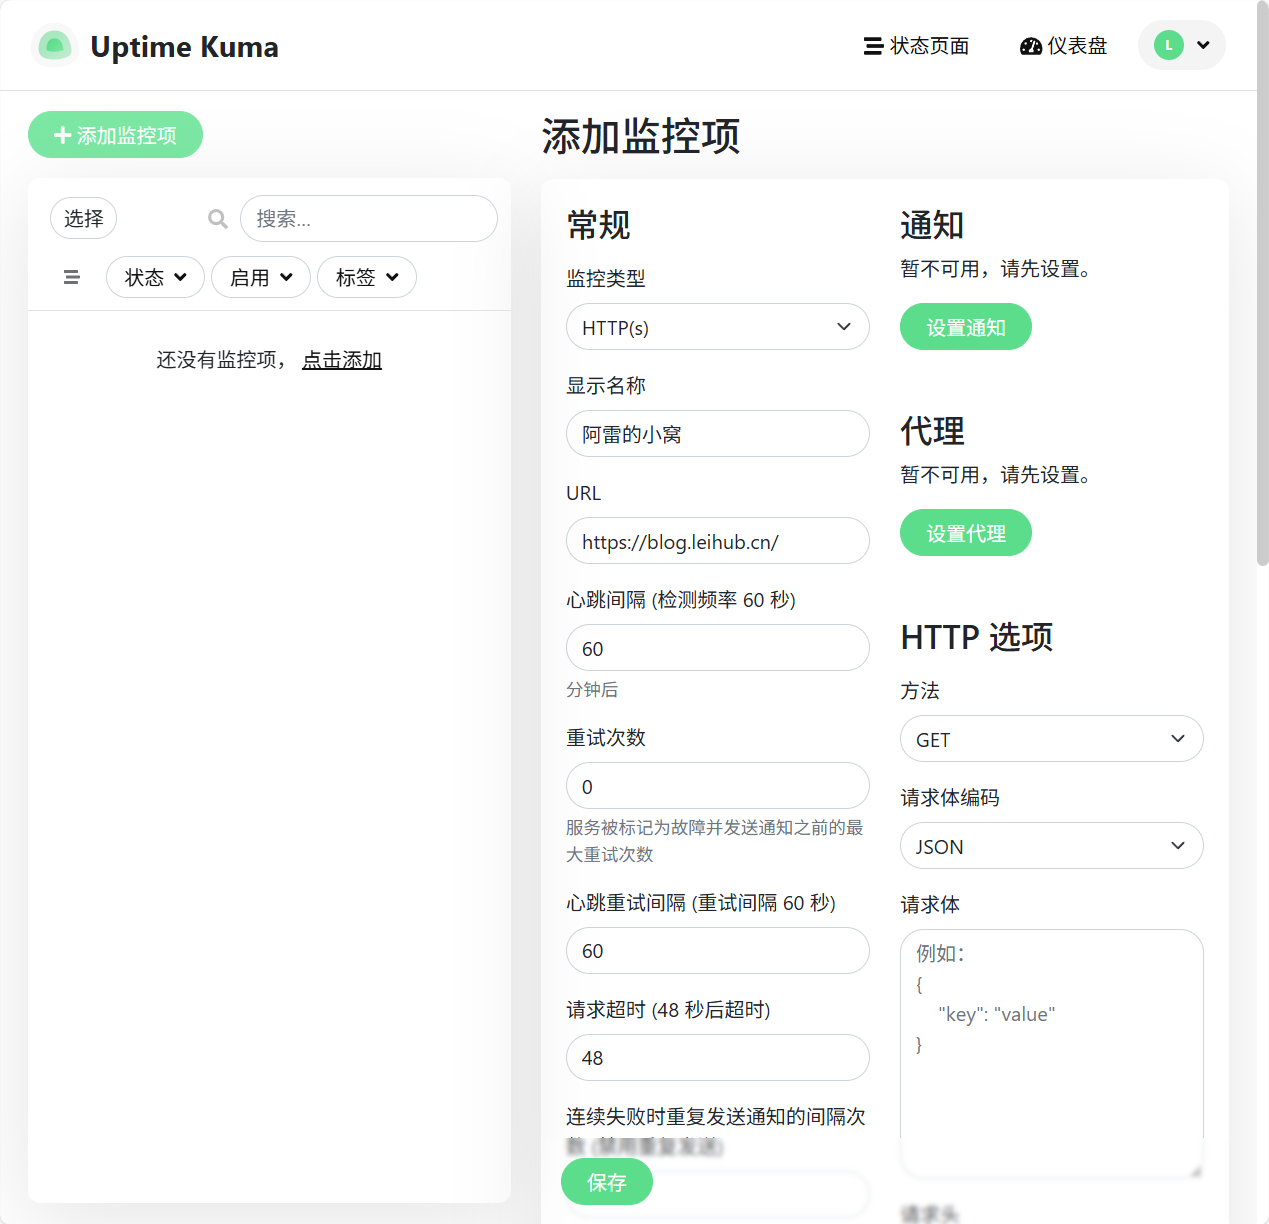Open the 标签 filter dropdown
1269x1224 pixels.
tap(366, 277)
